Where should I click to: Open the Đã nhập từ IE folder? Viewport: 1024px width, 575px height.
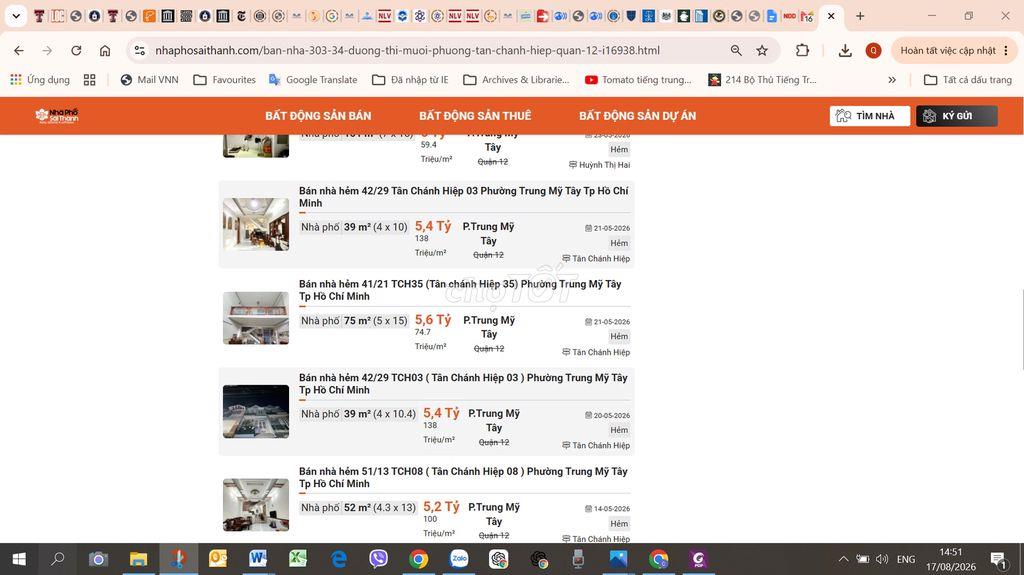[x=410, y=80]
